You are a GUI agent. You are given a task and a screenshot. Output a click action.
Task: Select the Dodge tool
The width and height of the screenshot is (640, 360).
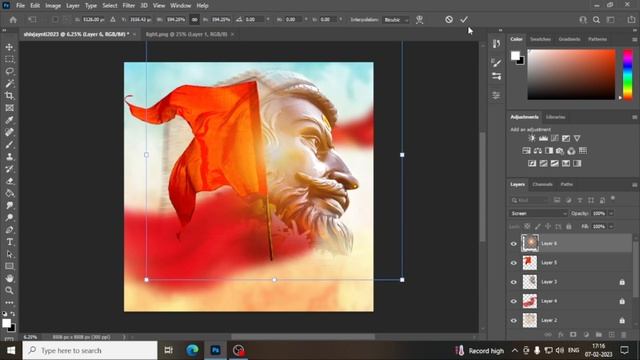[9, 218]
